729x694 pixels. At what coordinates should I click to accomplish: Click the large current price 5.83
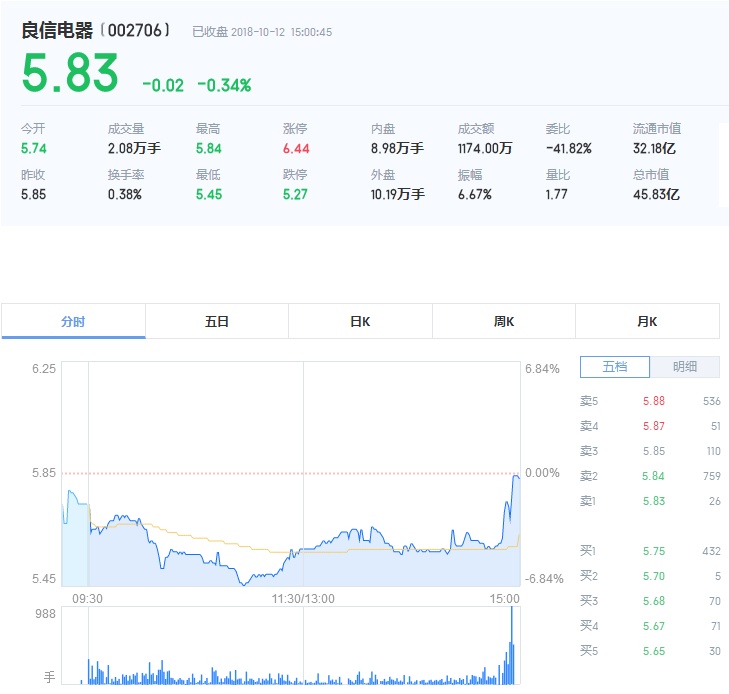click(x=70, y=74)
